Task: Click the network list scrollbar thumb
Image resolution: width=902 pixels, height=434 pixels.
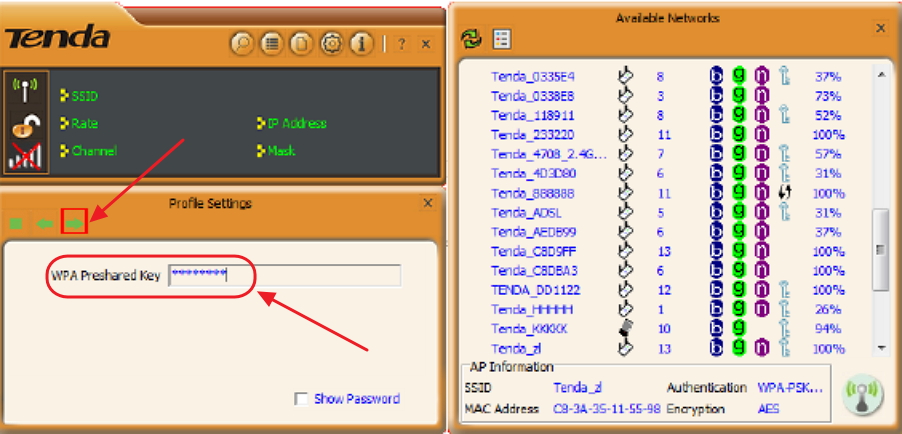Action: [x=881, y=249]
